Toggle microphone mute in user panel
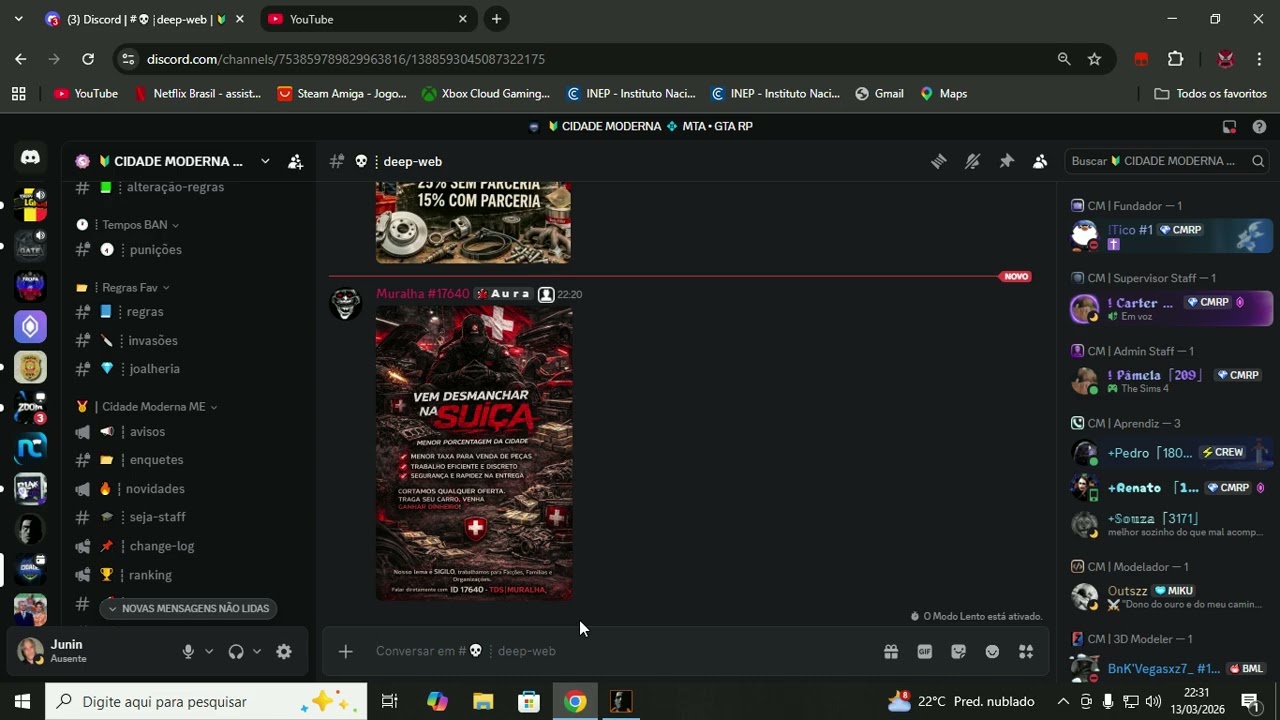Image resolution: width=1280 pixels, height=720 pixels. (x=188, y=651)
